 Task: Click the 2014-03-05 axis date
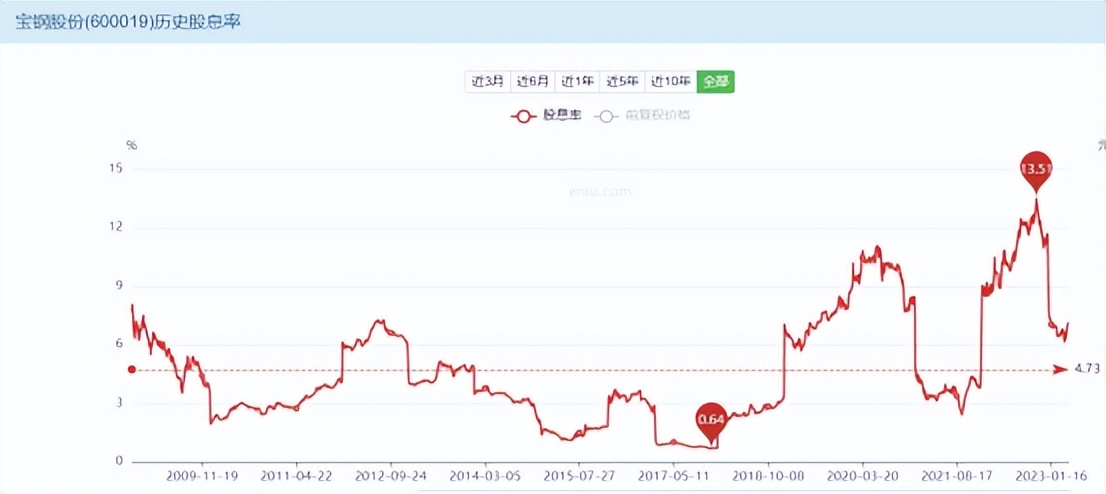tap(485, 476)
